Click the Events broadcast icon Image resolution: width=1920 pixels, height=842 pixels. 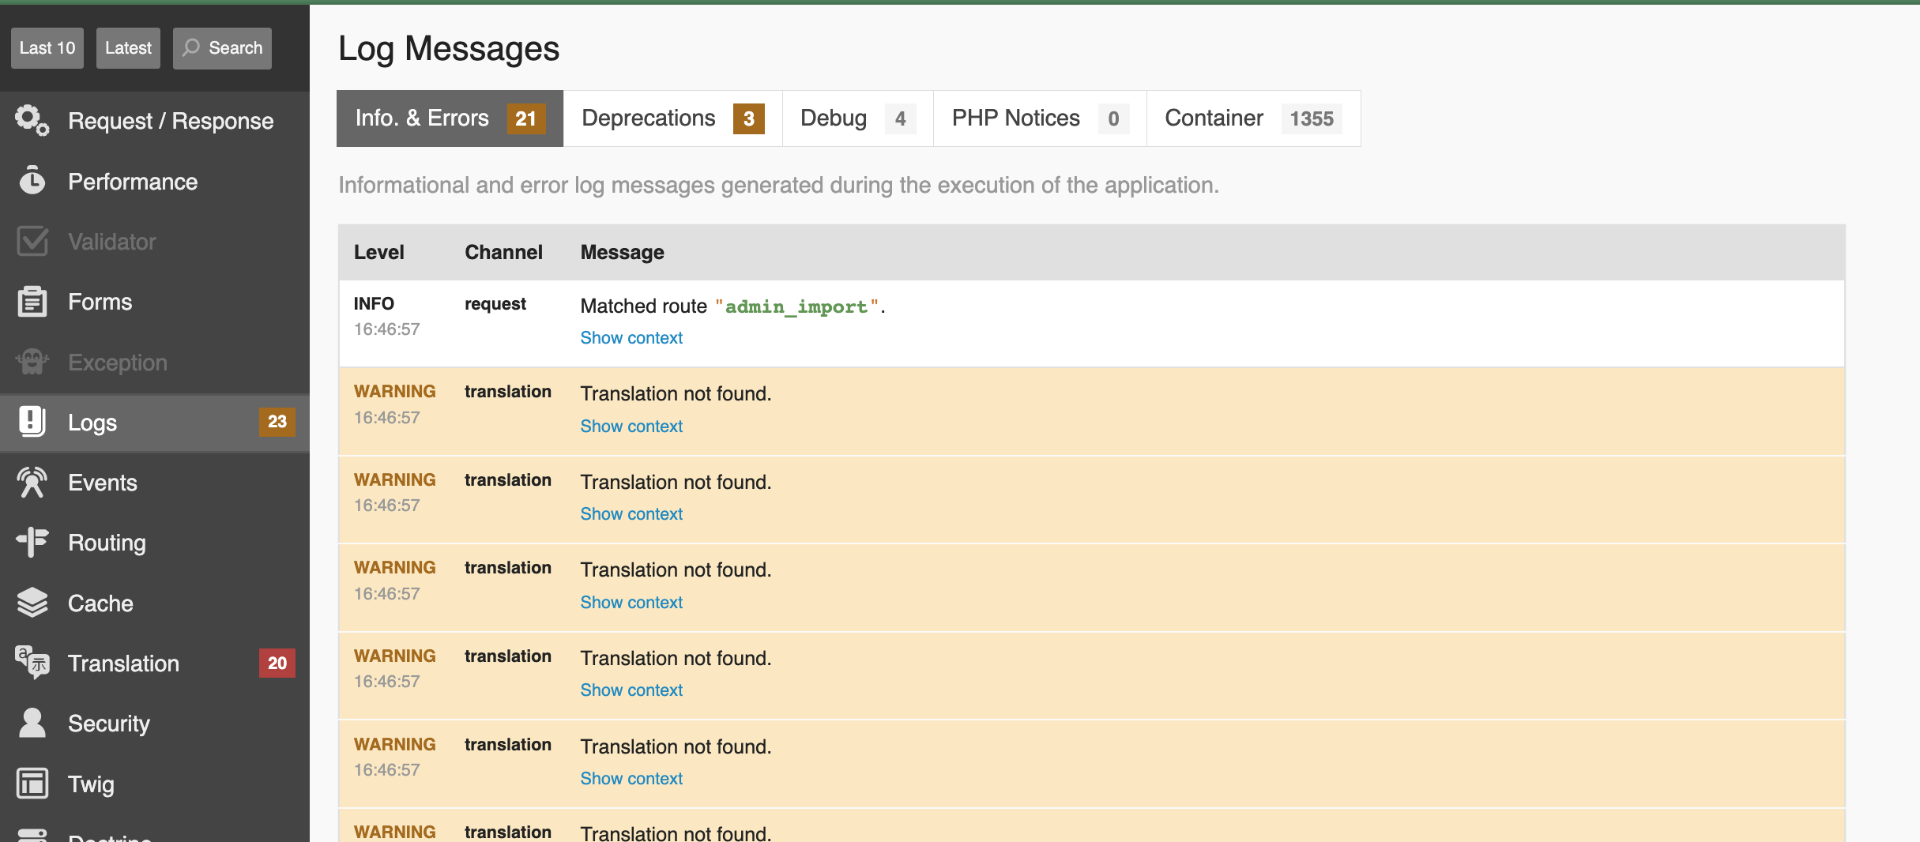click(x=32, y=483)
